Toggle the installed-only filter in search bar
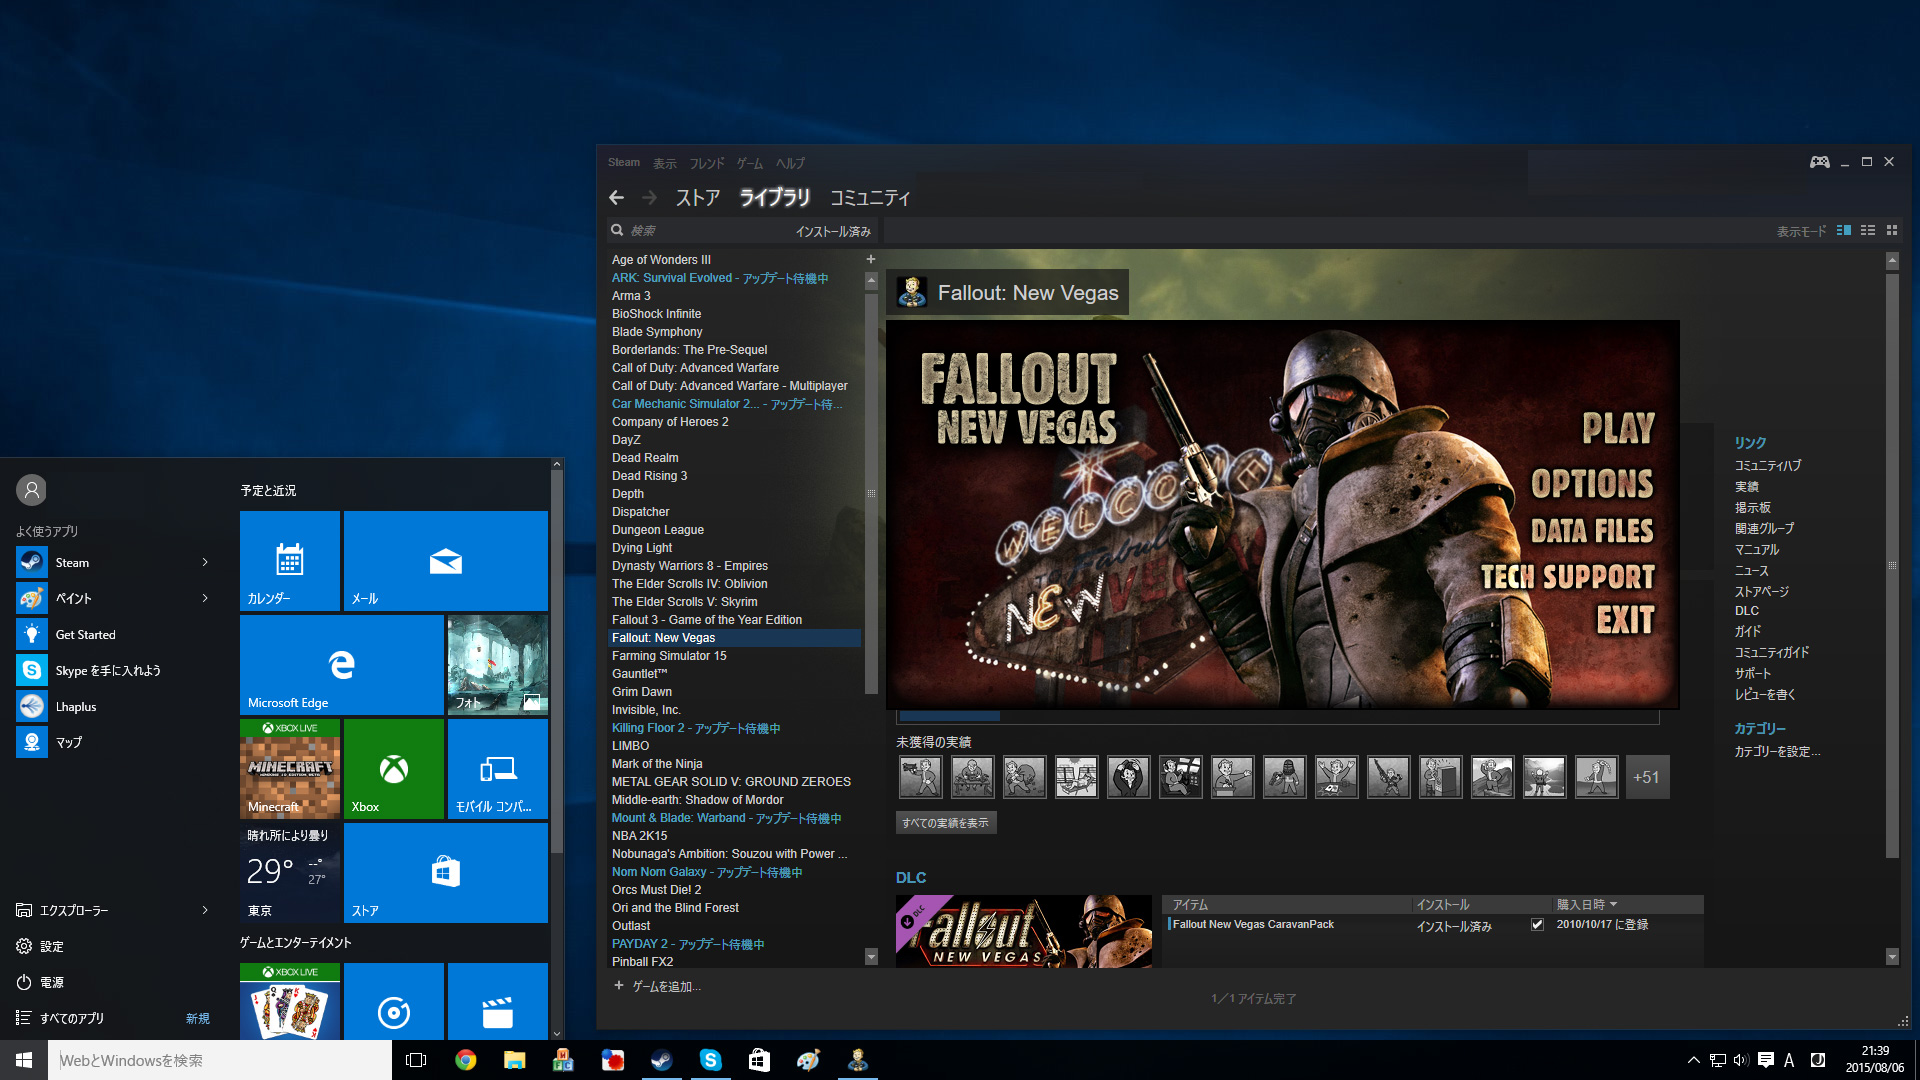The image size is (1920, 1080). 833,232
